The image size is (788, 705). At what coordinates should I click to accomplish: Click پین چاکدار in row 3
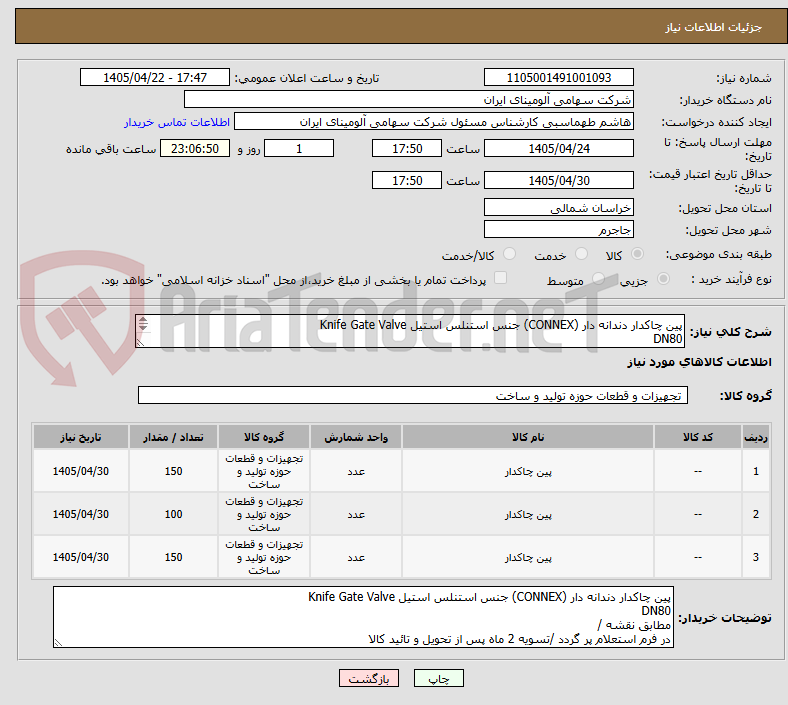(x=528, y=557)
